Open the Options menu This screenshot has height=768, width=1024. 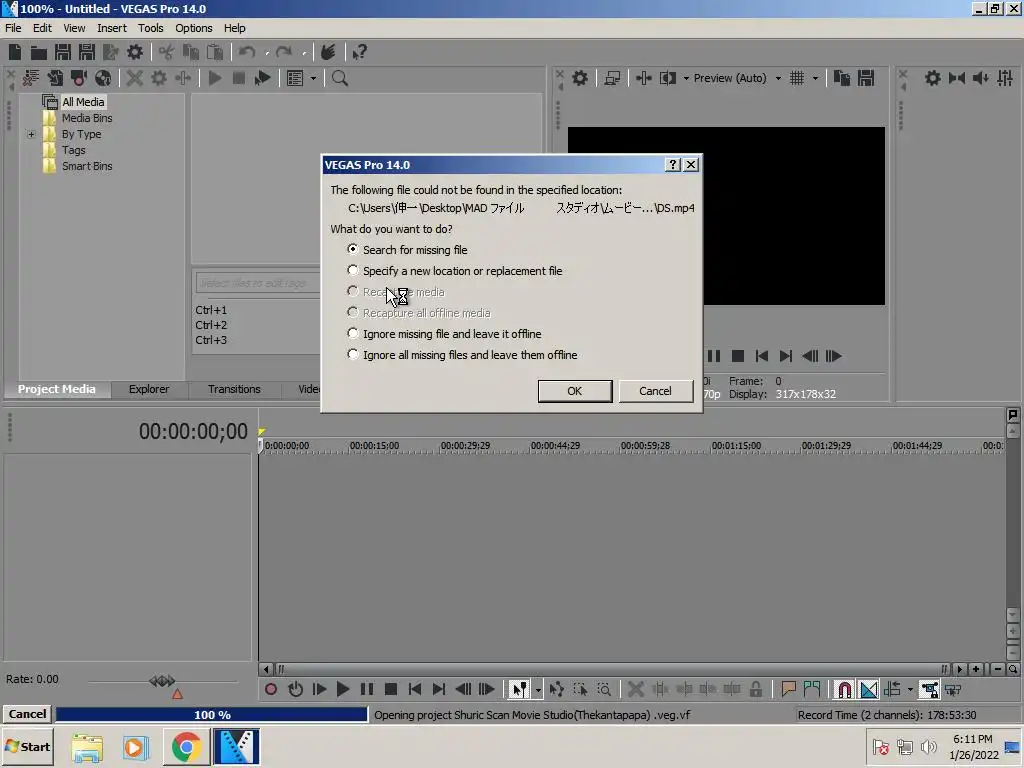pos(193,28)
